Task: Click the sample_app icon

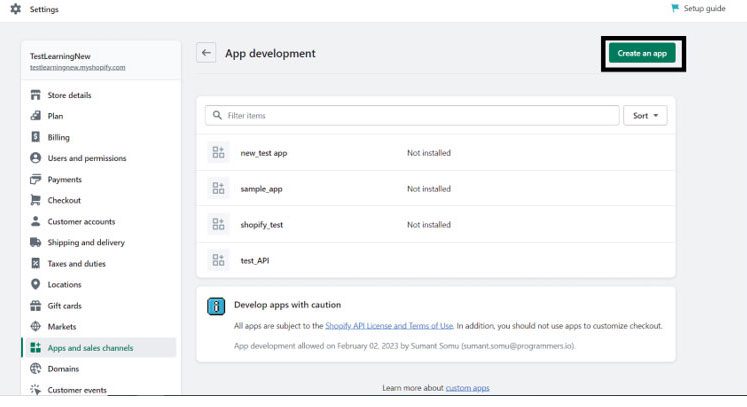Action: [x=218, y=188]
